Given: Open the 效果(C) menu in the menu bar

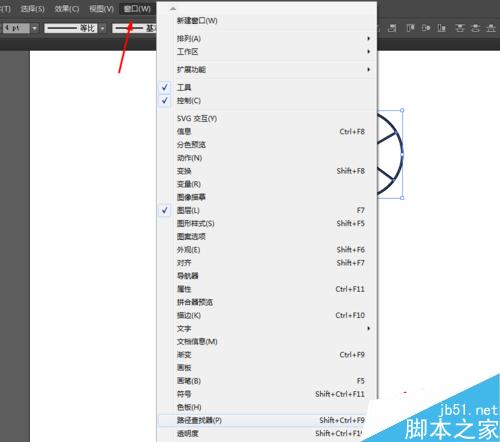Looking at the screenshot, I should coord(67,9).
